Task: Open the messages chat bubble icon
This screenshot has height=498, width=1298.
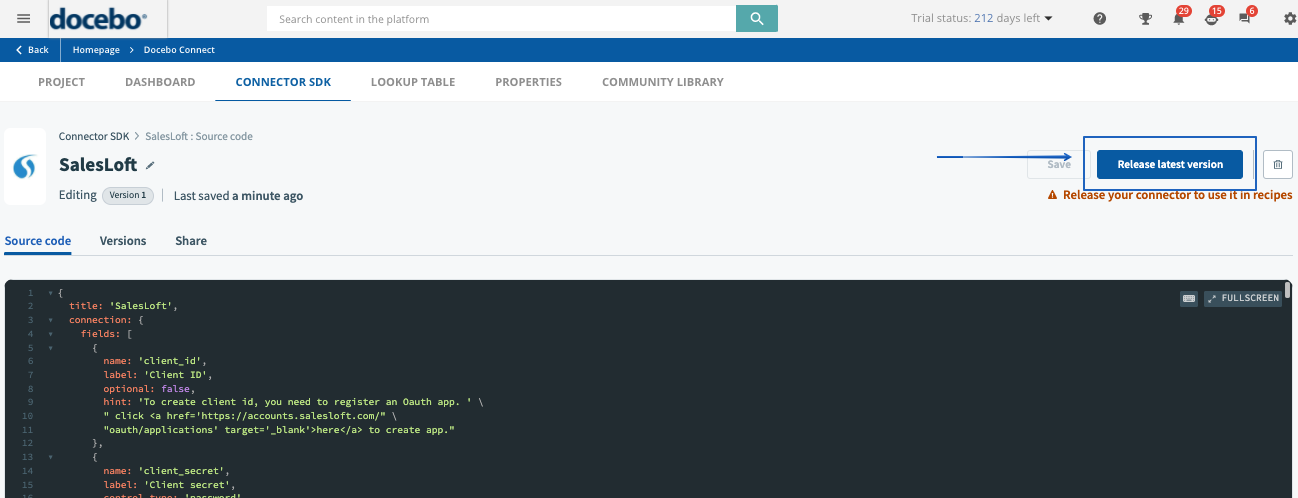Action: 1245,19
